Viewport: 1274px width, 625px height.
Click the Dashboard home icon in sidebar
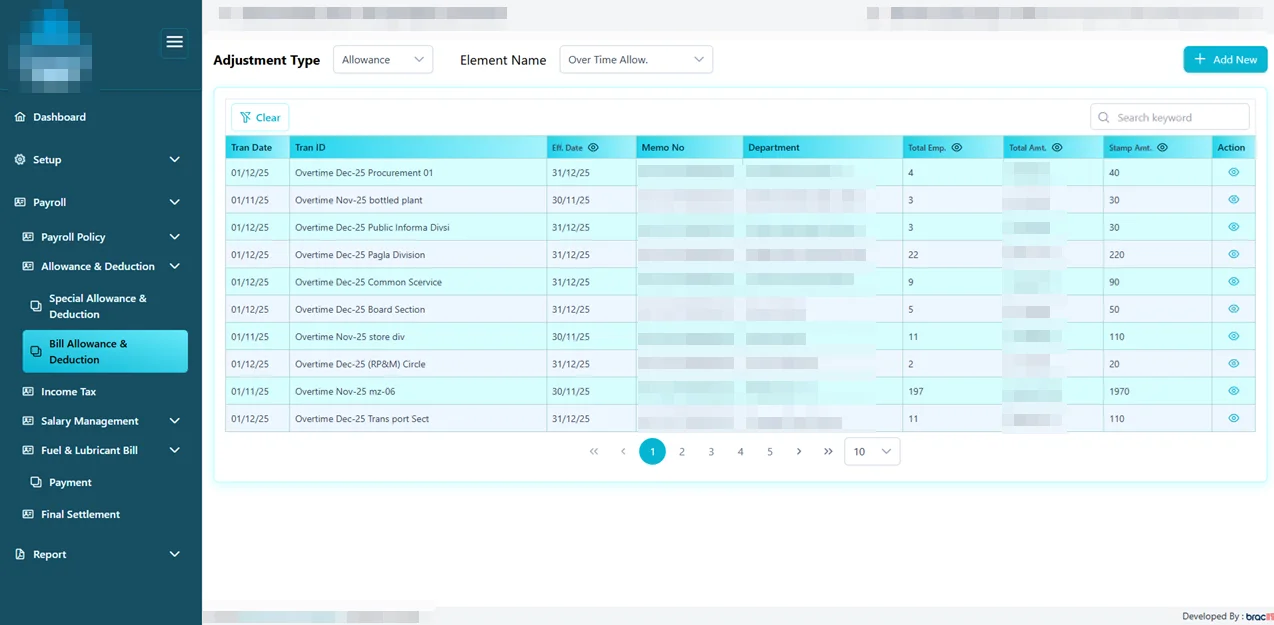20,117
